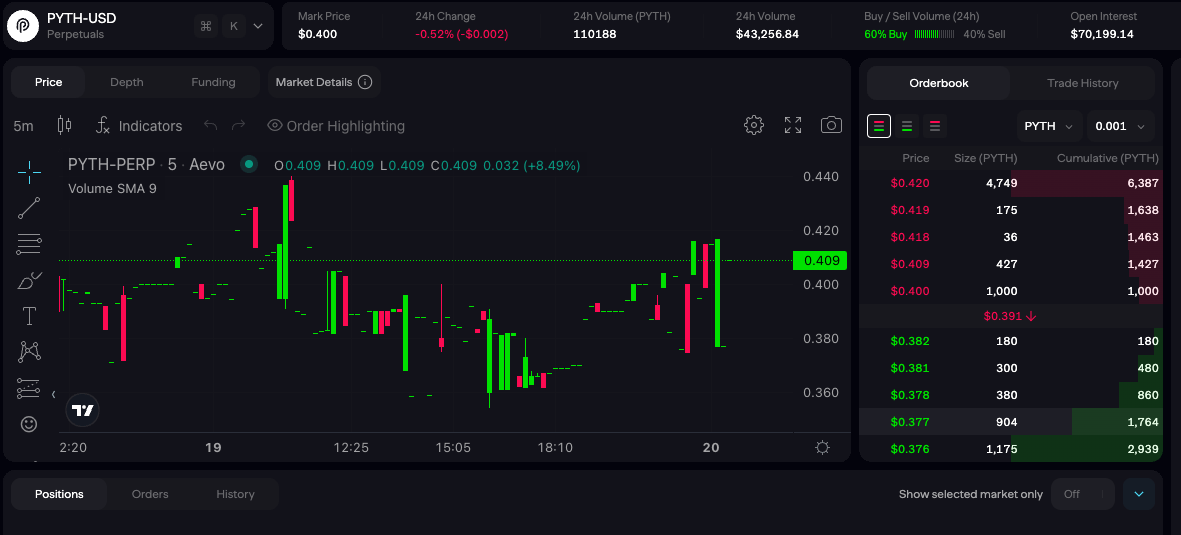Viewport: 1181px width, 535px height.
Task: Click the Buy / Sell Volume ratio bar
Action: point(936,35)
